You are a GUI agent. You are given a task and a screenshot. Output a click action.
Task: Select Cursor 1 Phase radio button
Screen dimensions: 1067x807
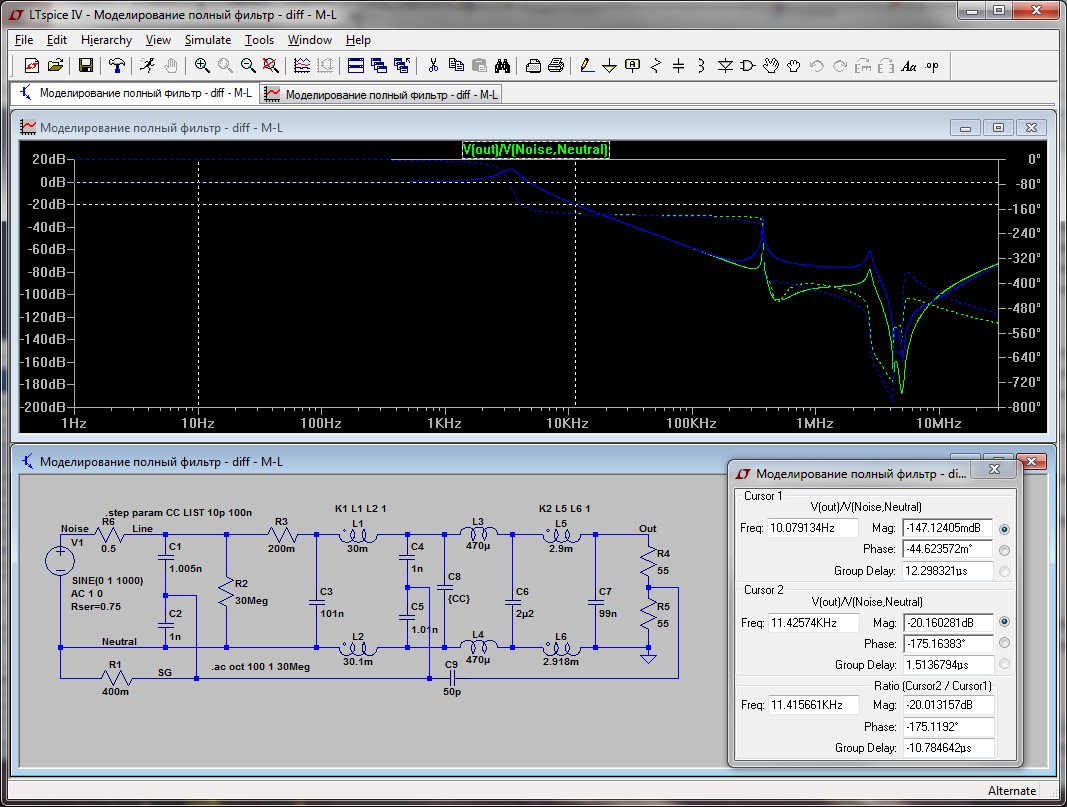pos(1004,550)
